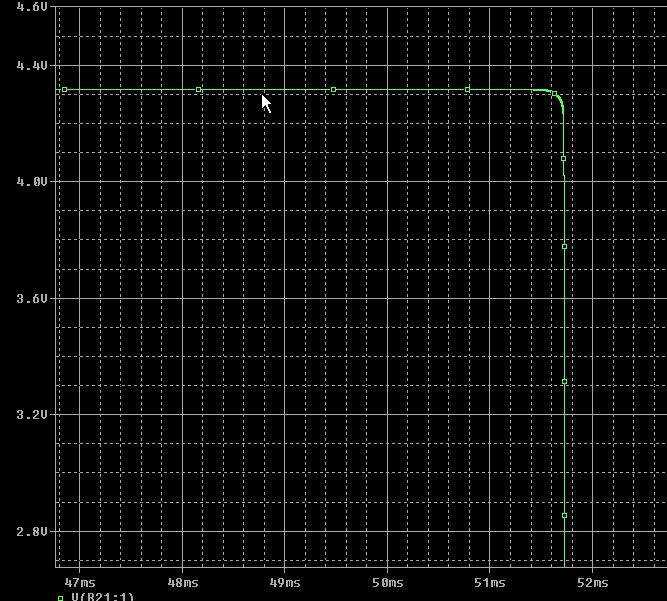This screenshot has height=601, width=667.
Task: Click the 51ms X-axis label
Action: pos(490,582)
